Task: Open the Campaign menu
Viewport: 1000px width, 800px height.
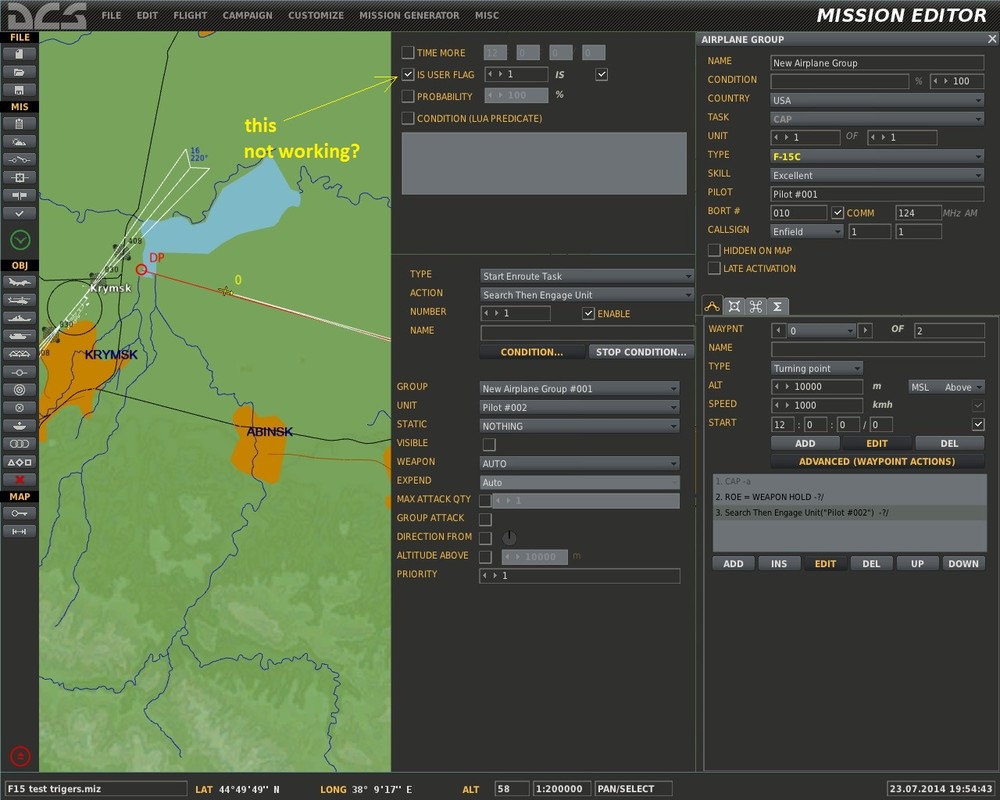Action: (247, 16)
